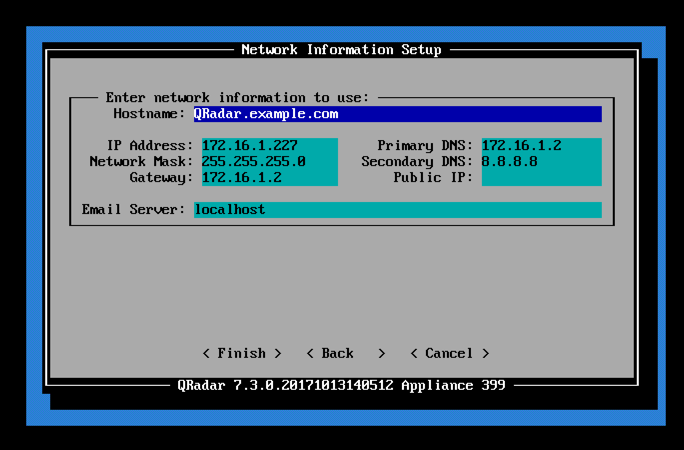Click the Hostname label
Image resolution: width=684 pixels, height=450 pixels.
coord(149,114)
